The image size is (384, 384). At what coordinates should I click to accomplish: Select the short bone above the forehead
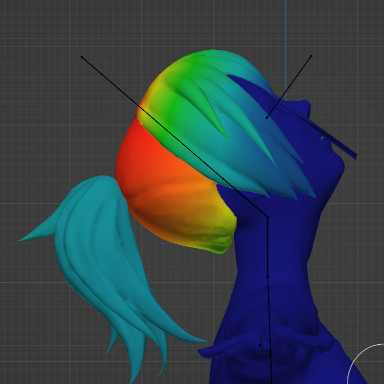tap(289, 86)
